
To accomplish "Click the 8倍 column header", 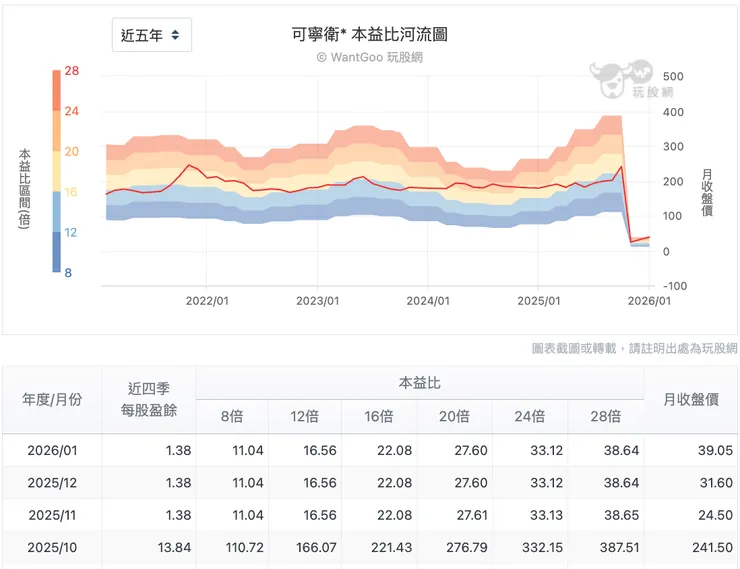I will pyautogui.click(x=232, y=416).
